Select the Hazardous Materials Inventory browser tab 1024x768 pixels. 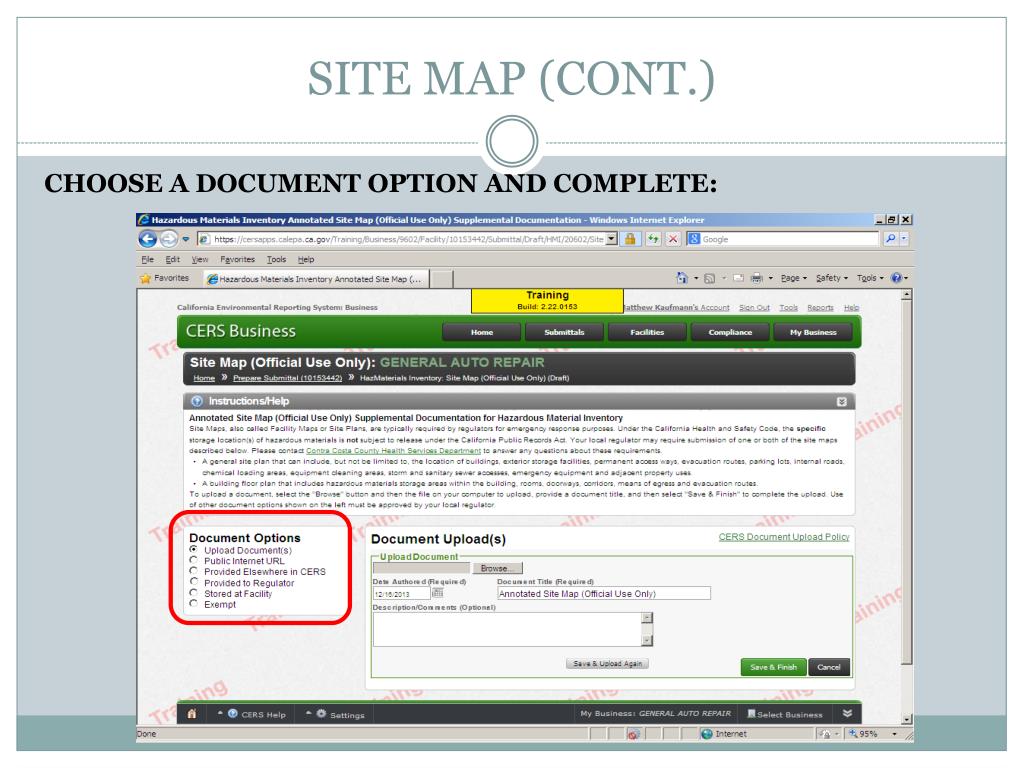(x=316, y=279)
